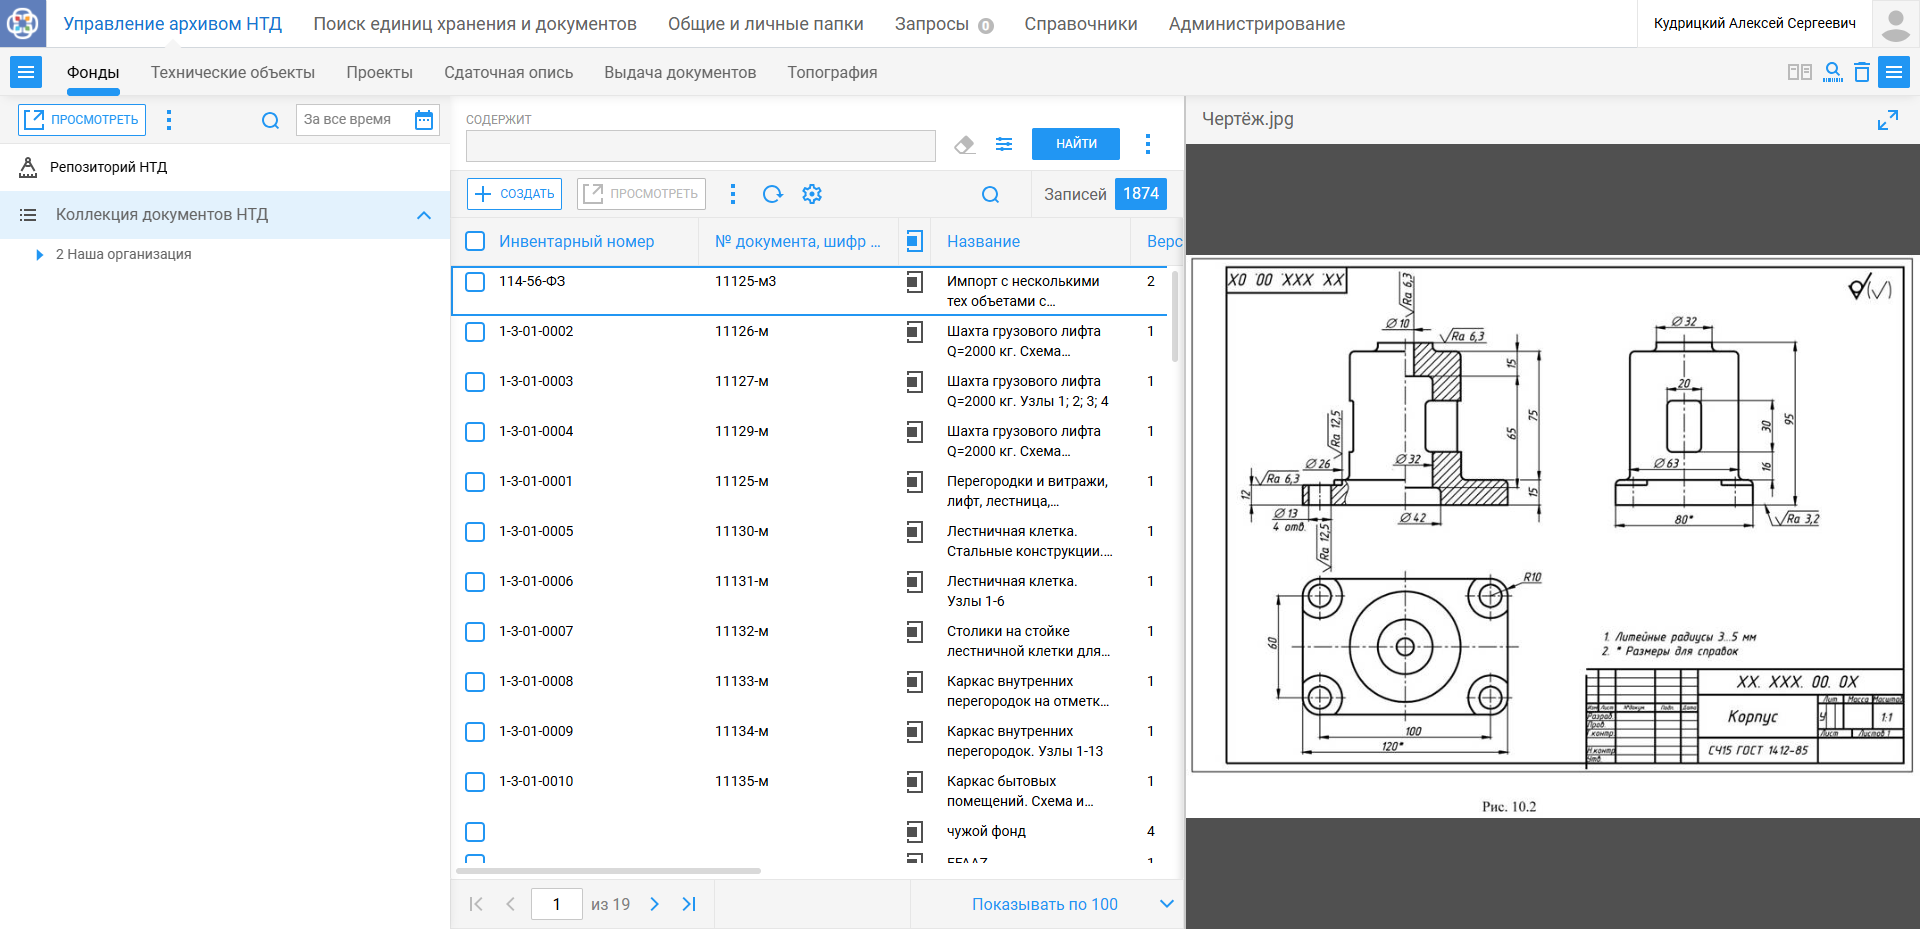Click the application logo icon
The image size is (1920, 929).
click(x=23, y=23)
